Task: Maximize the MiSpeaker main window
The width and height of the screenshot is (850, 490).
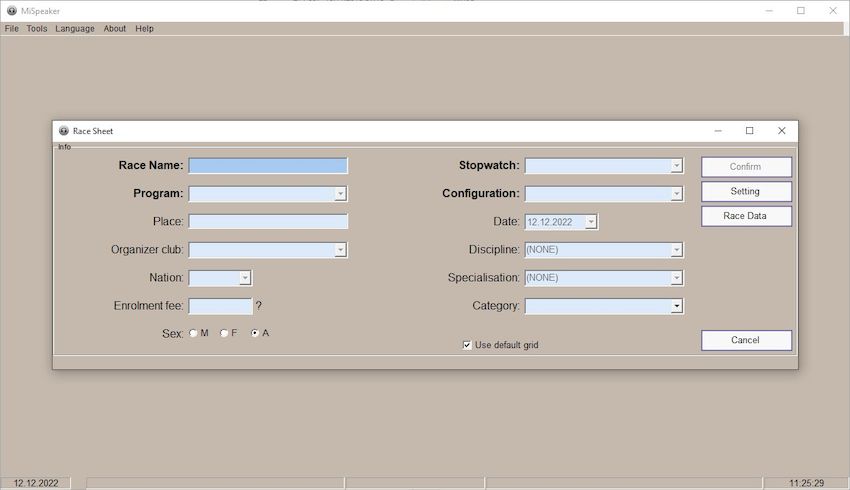Action: (801, 11)
